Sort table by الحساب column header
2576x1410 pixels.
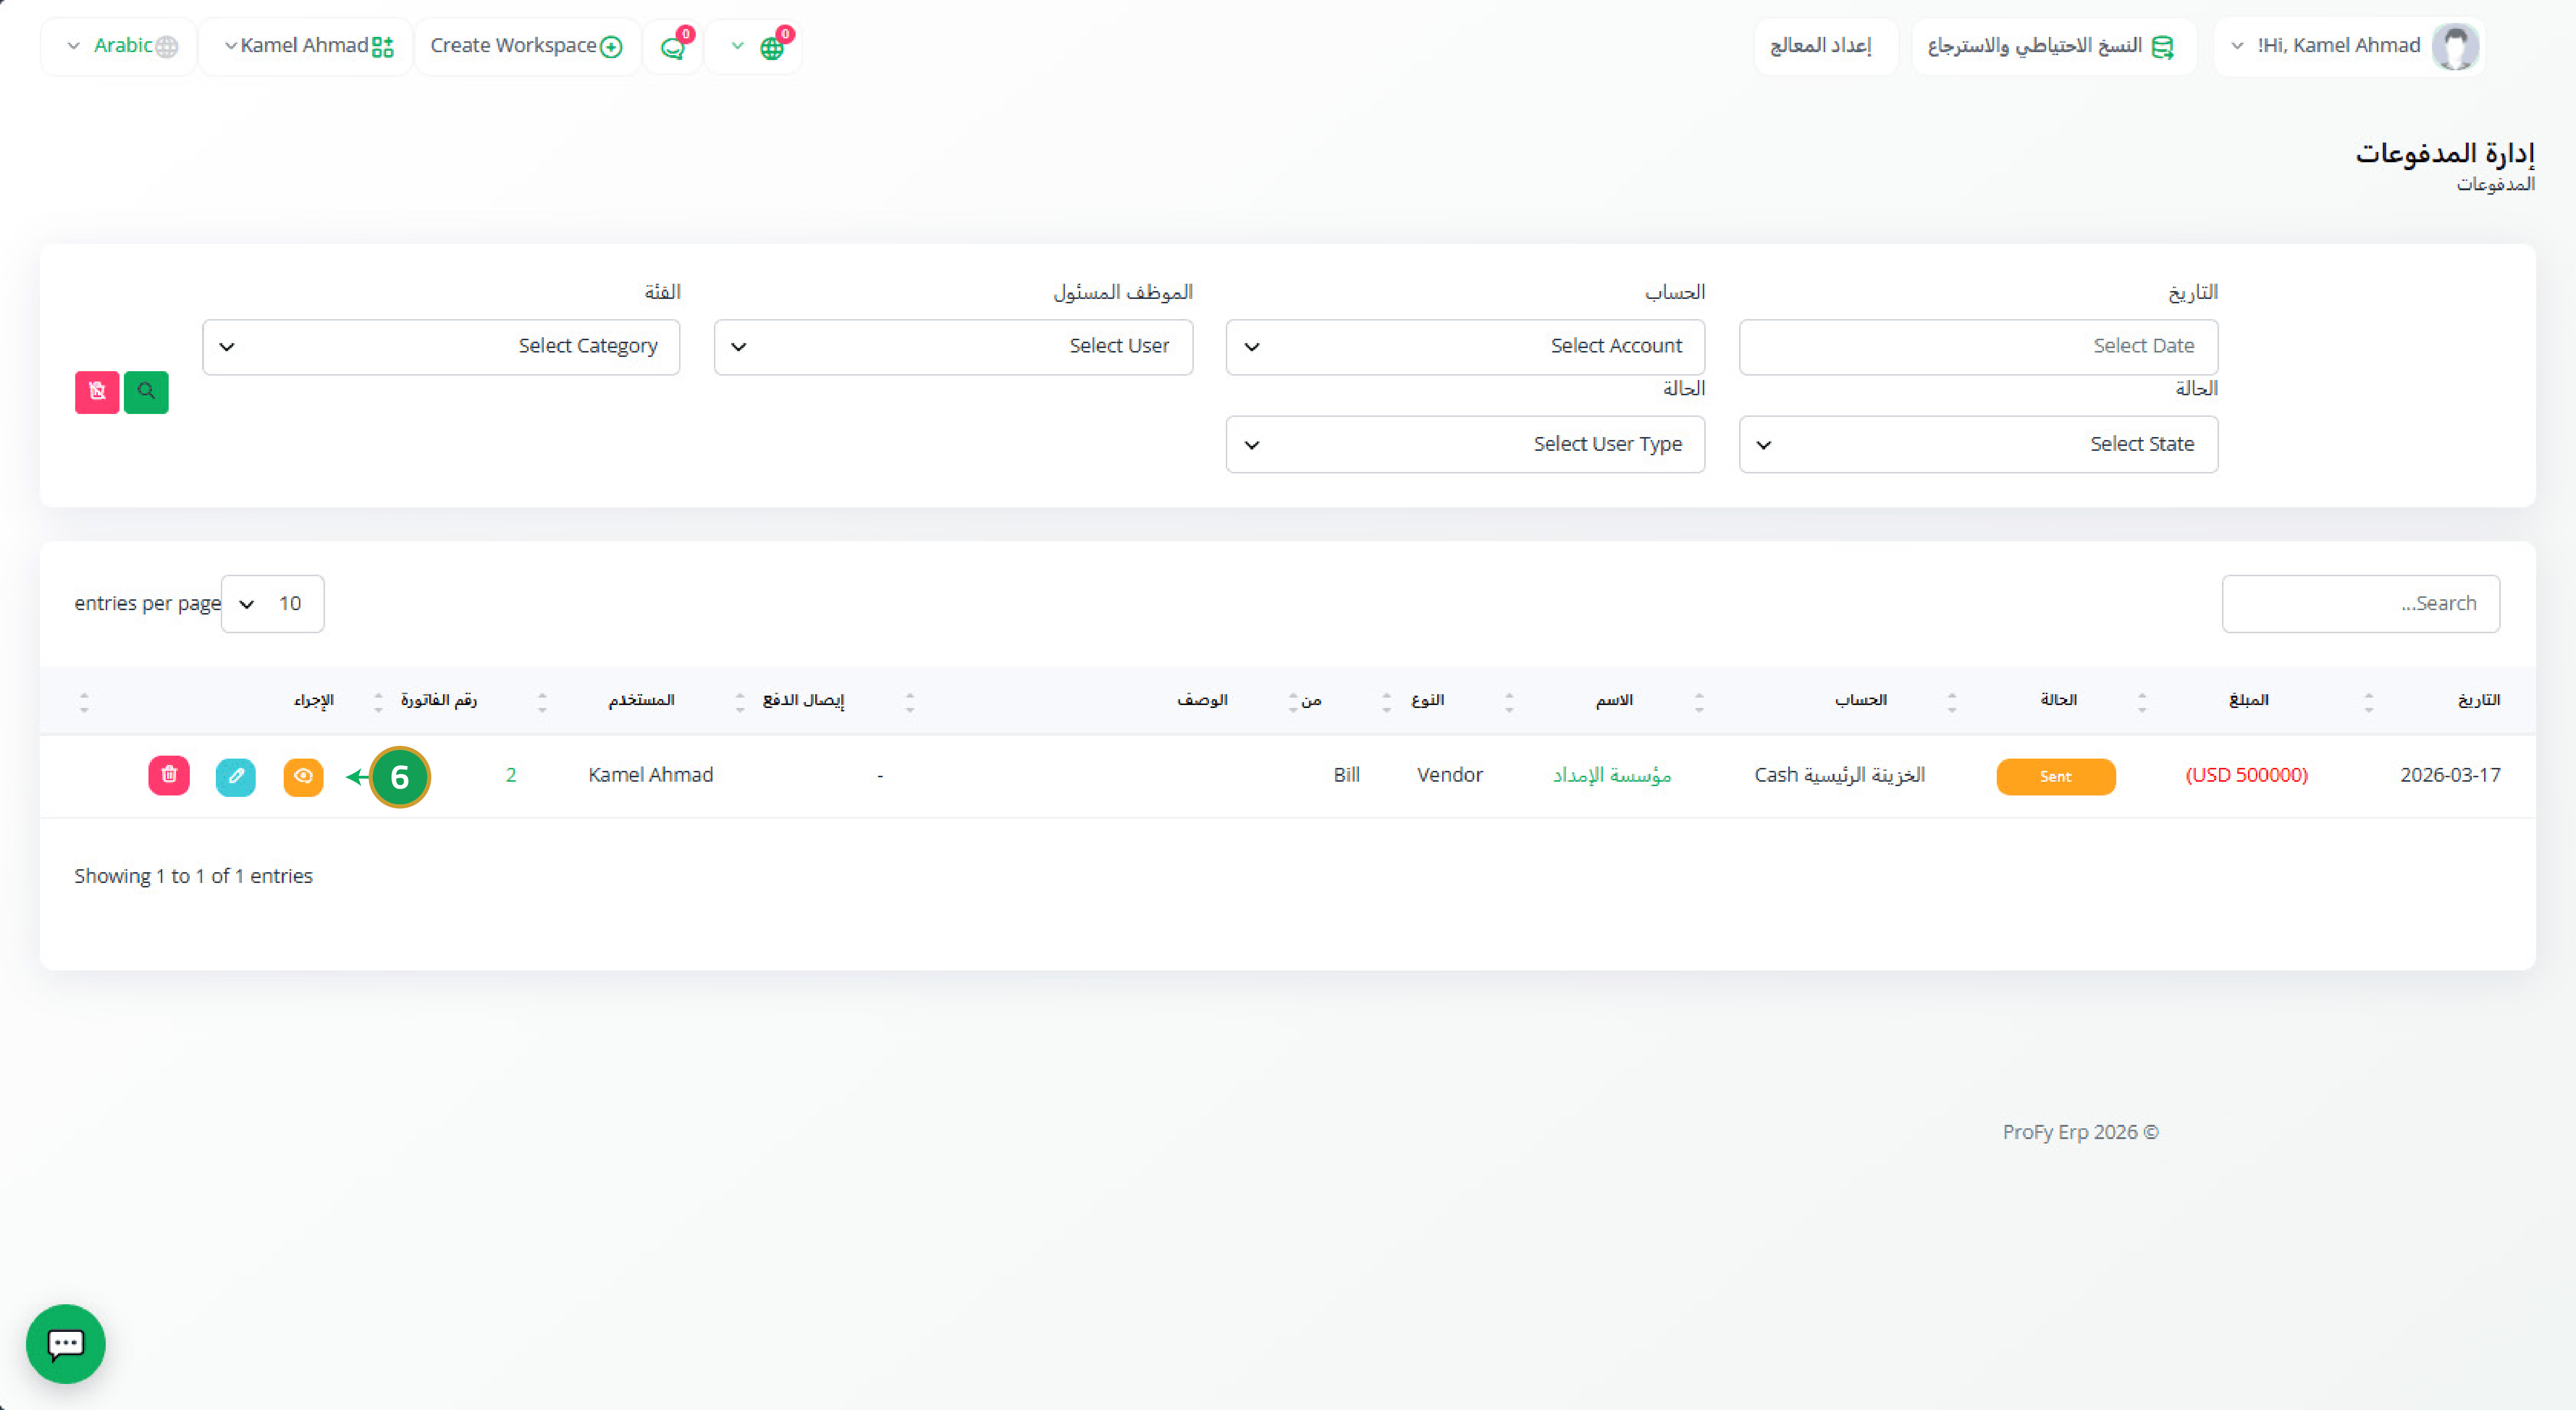1861,700
